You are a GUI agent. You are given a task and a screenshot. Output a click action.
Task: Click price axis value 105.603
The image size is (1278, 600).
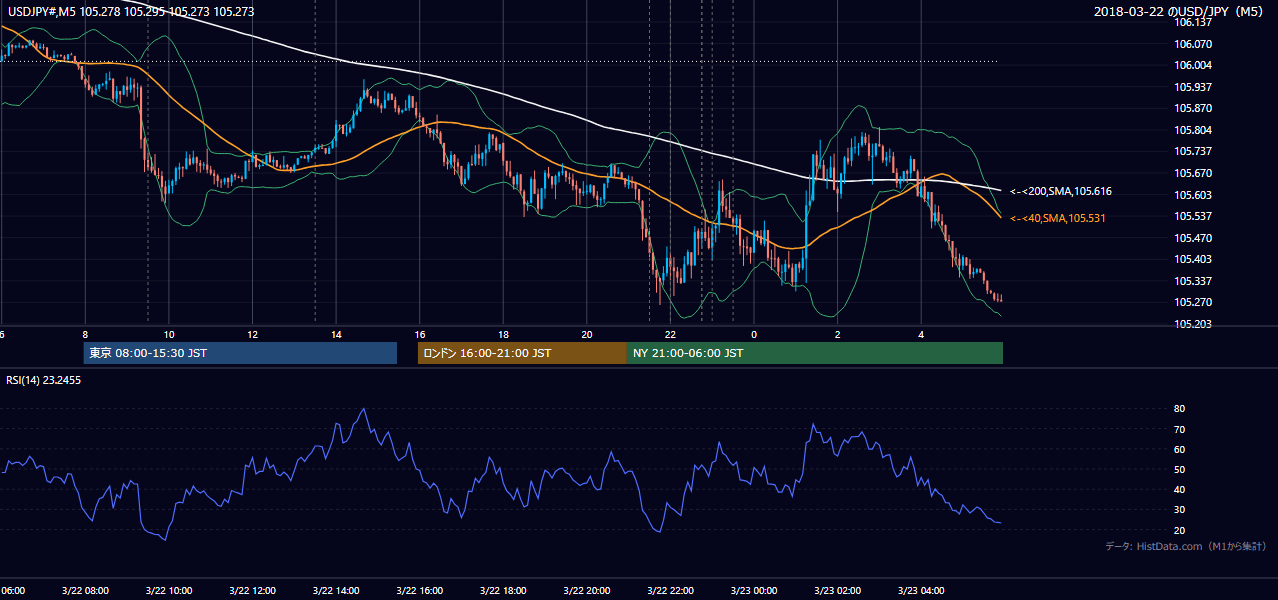1193,195
